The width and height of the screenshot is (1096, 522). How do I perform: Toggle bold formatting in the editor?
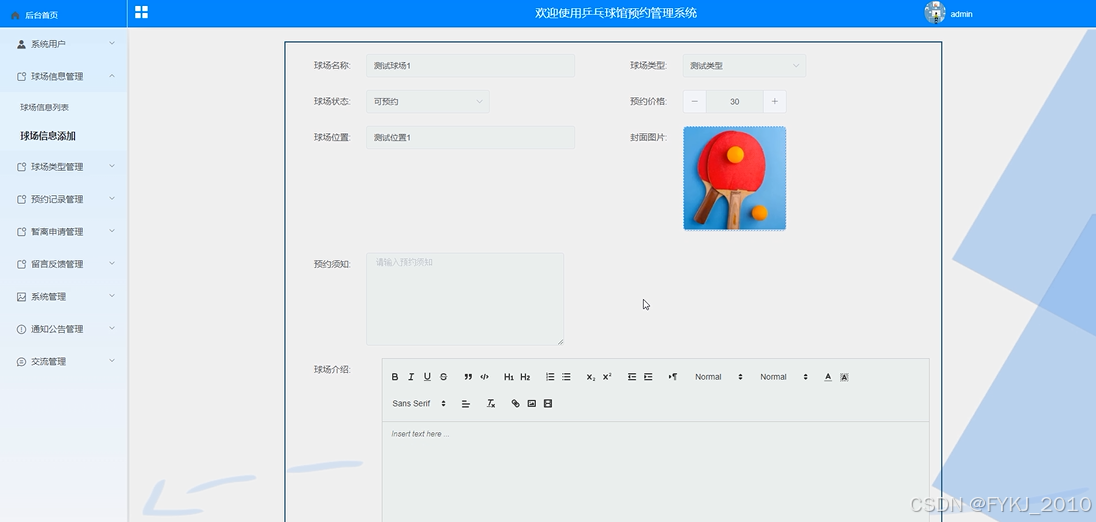(x=394, y=377)
